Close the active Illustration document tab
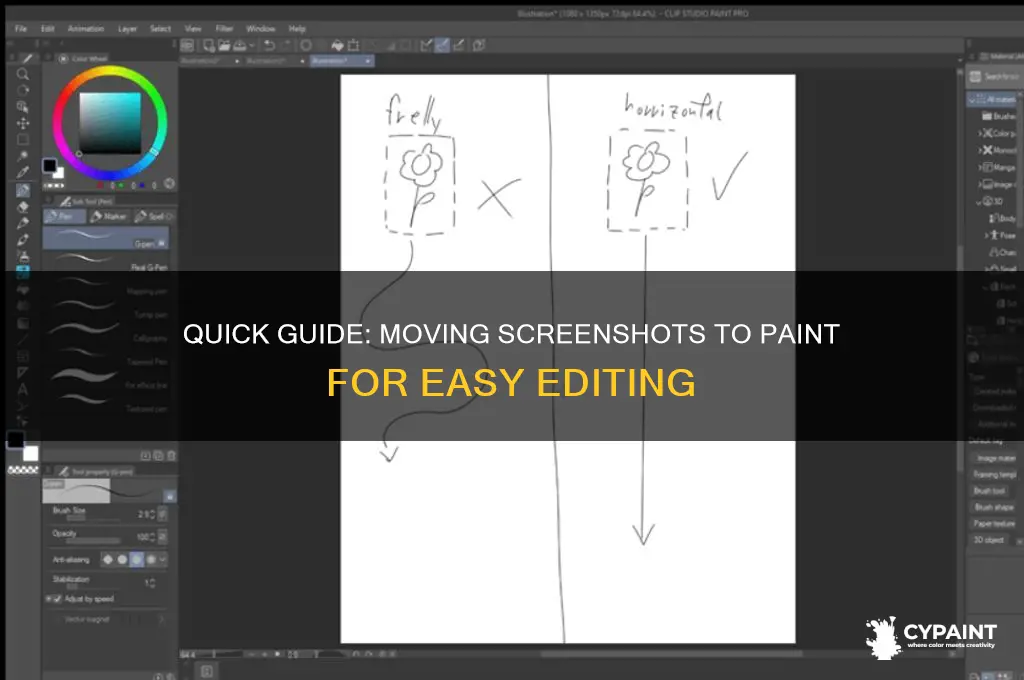This screenshot has width=1024, height=680. point(368,61)
